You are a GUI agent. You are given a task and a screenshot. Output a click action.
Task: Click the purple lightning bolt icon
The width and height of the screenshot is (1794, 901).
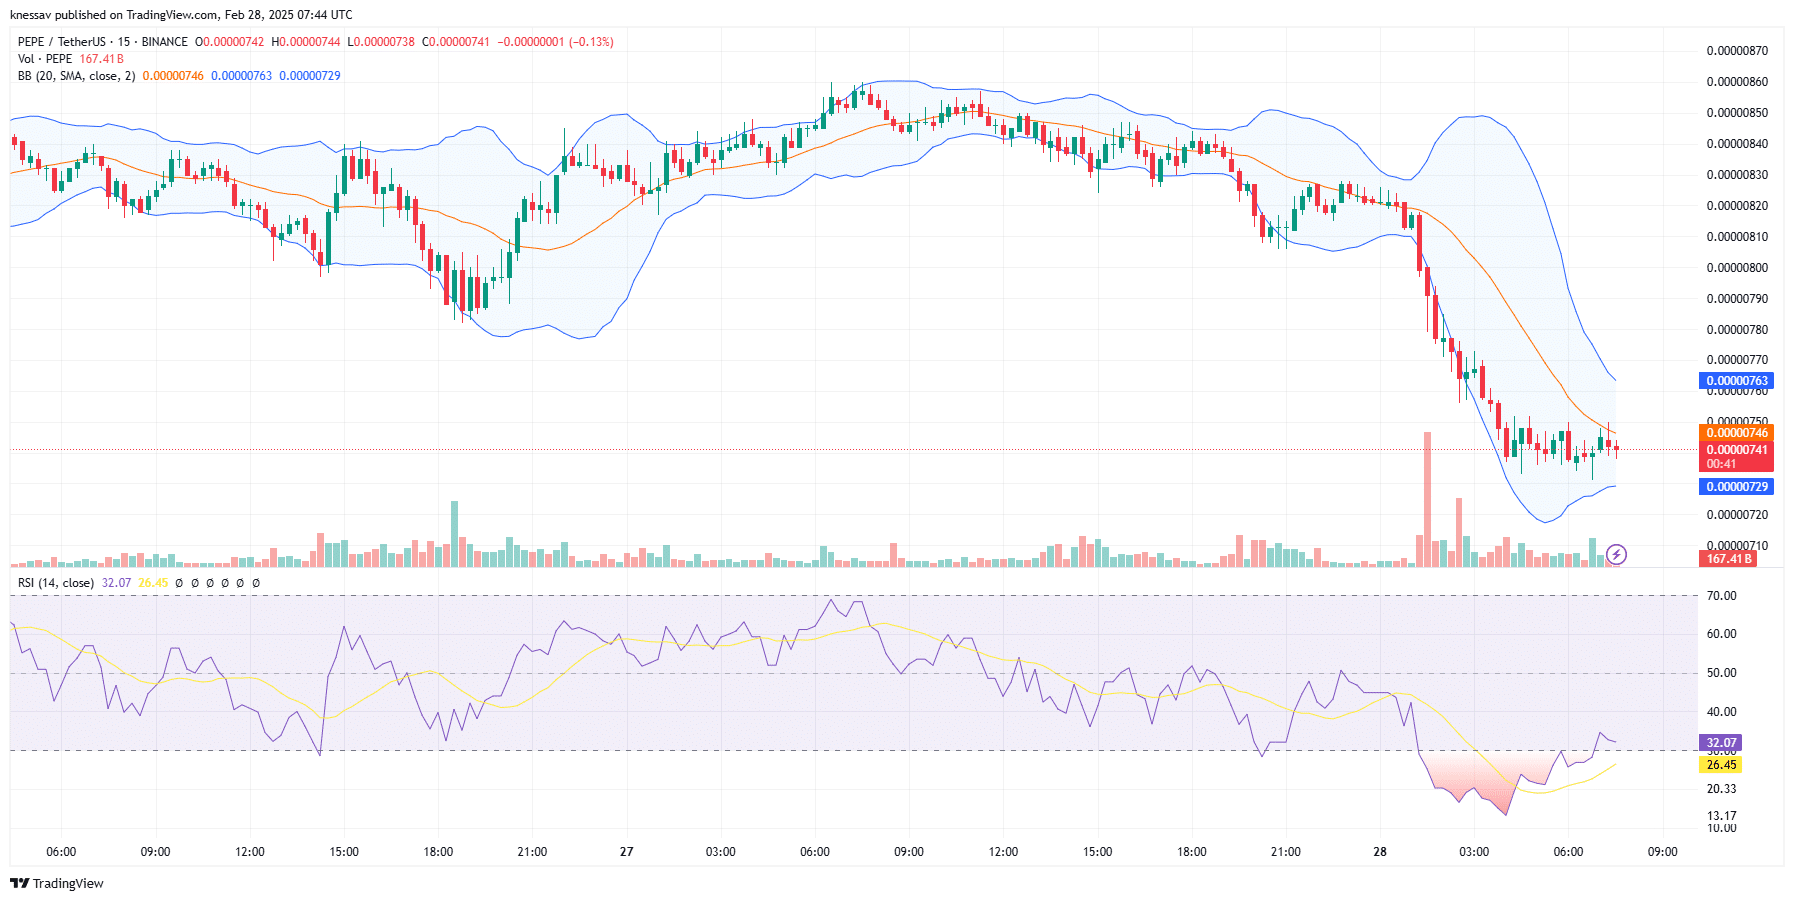(1616, 554)
